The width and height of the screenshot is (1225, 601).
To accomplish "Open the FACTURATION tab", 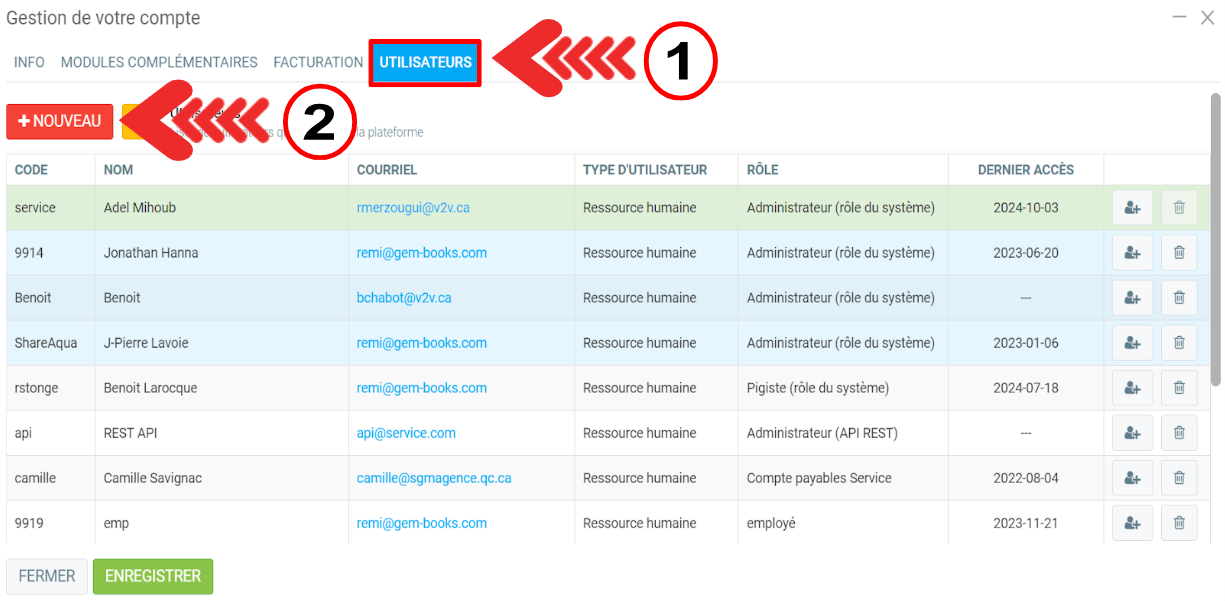I will pos(318,62).
